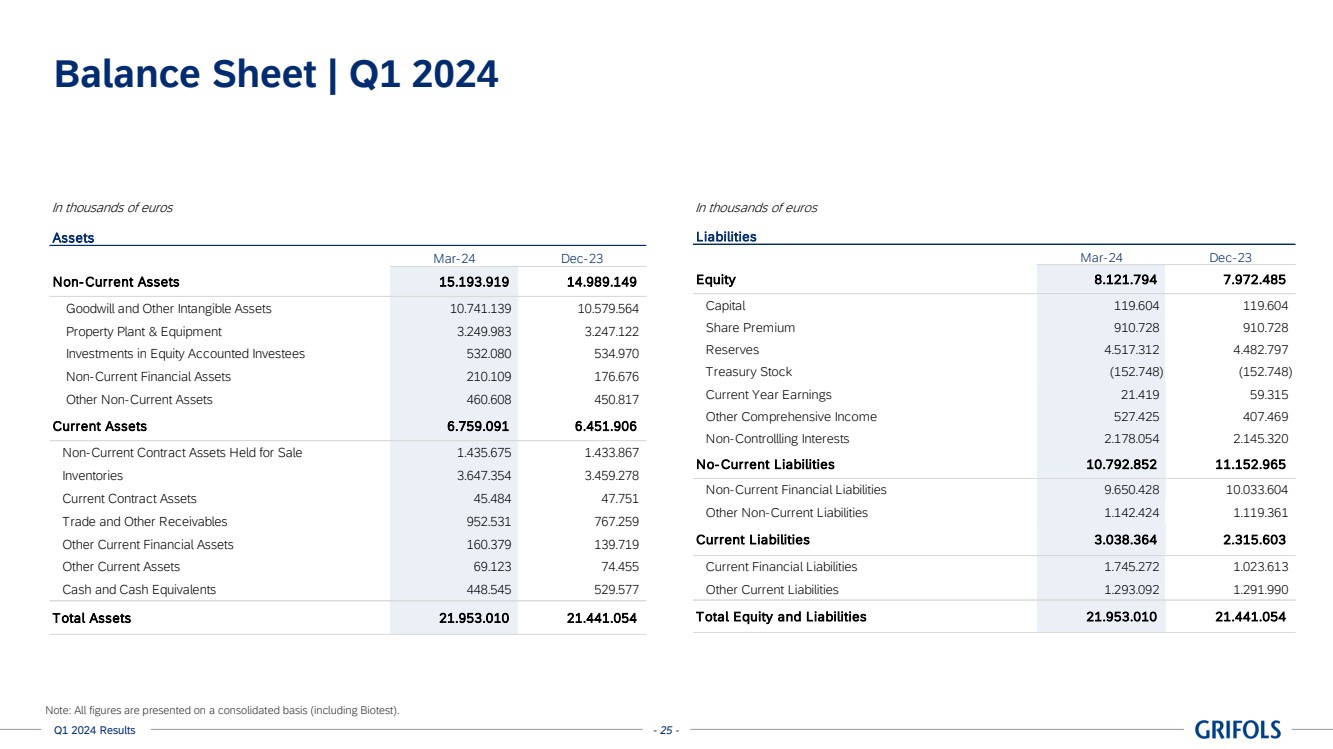This screenshot has width=1333, height=749.
Task: Click the Goodwill and Other Intangible Assets label
Action: point(168,309)
